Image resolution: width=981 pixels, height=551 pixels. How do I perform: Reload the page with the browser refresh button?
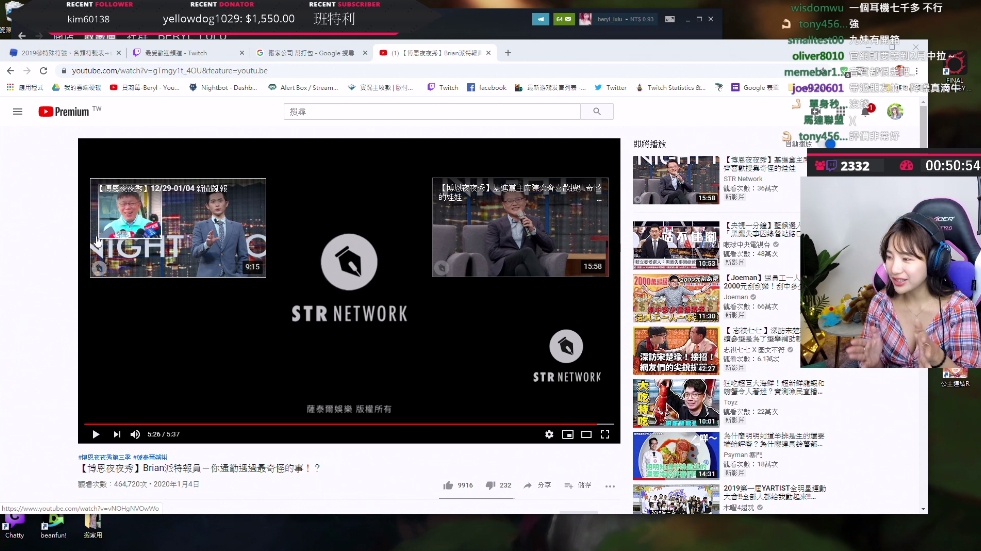(43, 70)
